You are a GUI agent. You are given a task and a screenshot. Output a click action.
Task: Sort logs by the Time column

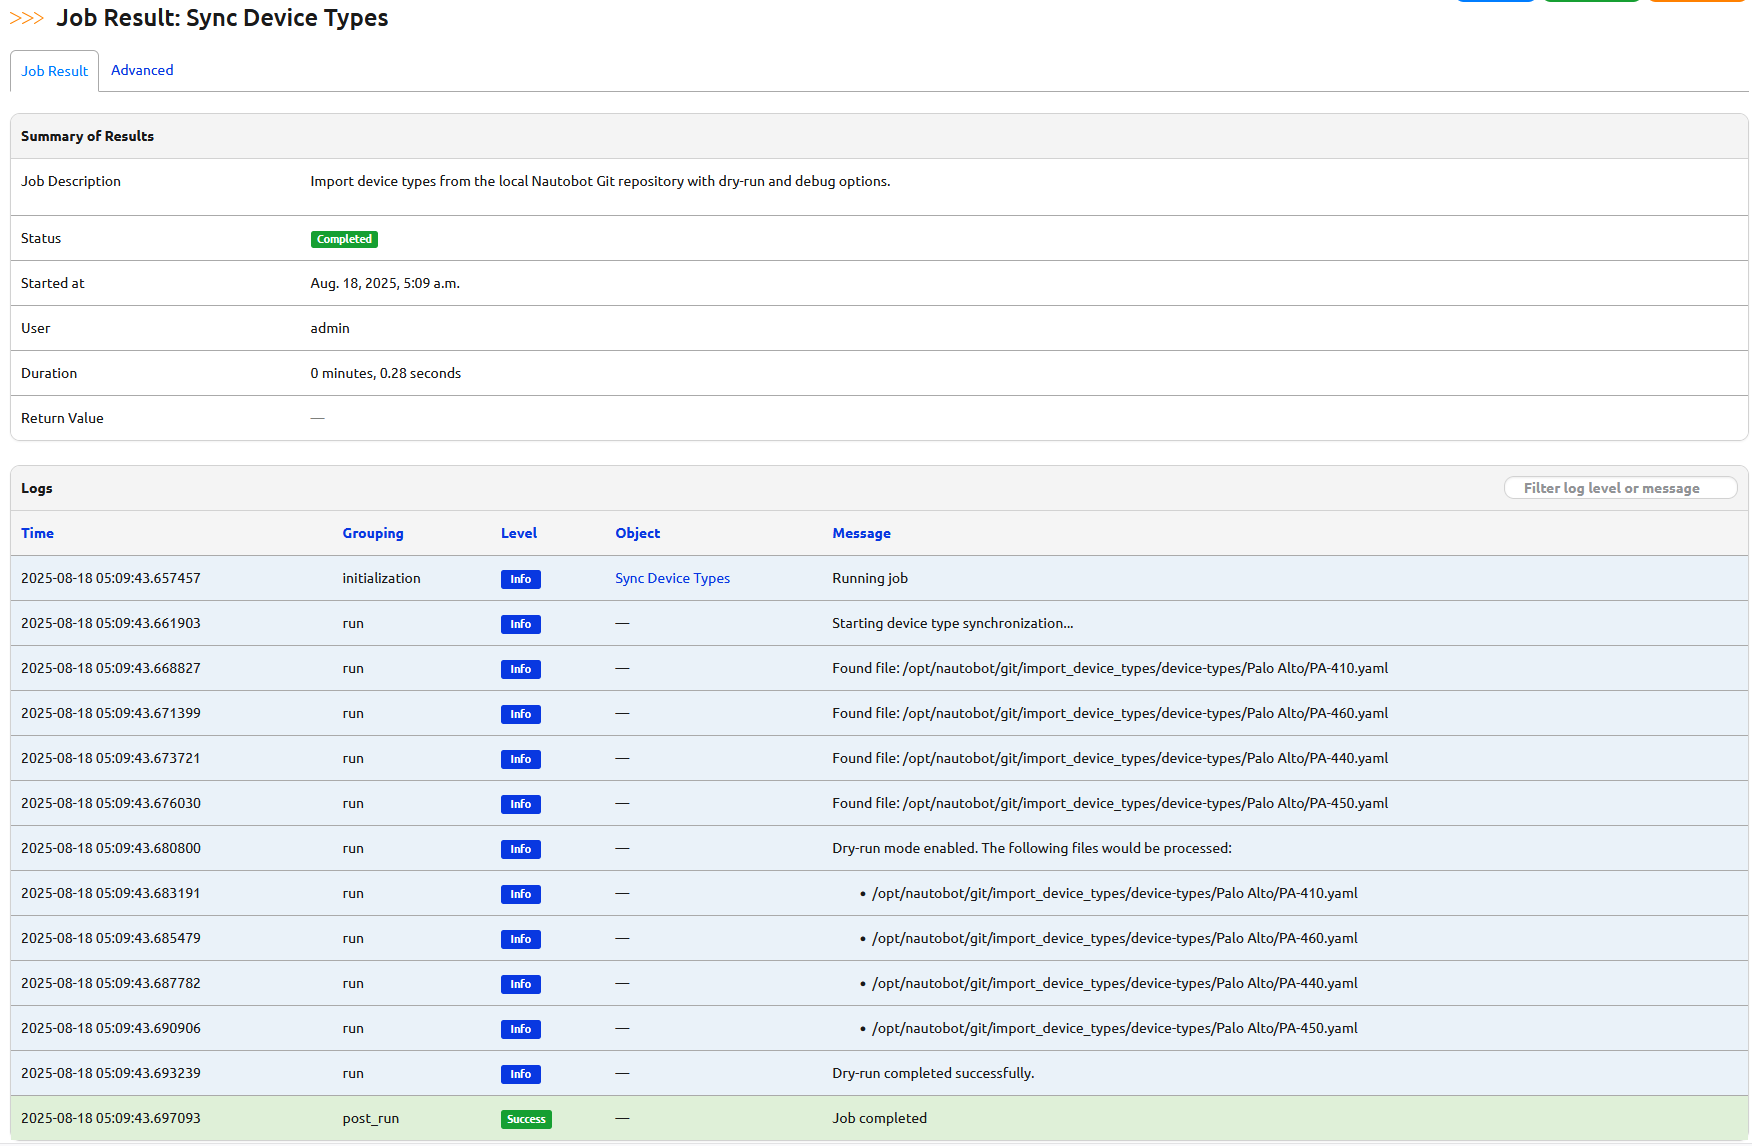click(37, 533)
